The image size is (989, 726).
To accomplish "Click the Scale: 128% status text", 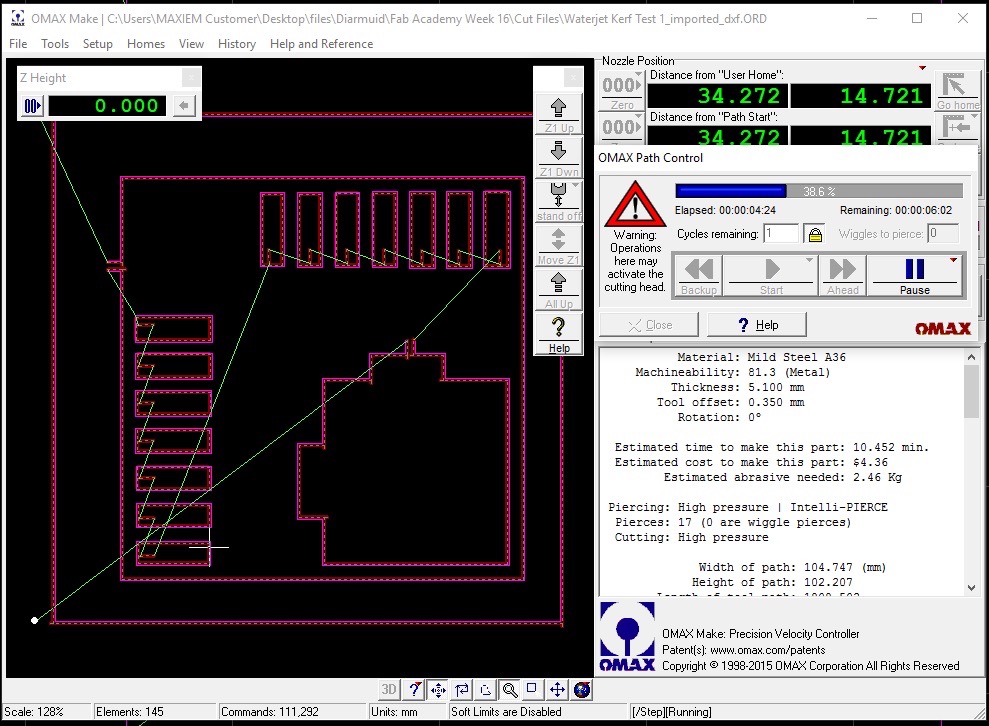I will (34, 711).
